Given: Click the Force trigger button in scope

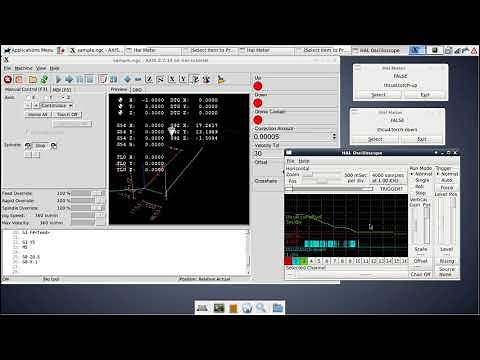Looking at the screenshot, I should point(447,188).
